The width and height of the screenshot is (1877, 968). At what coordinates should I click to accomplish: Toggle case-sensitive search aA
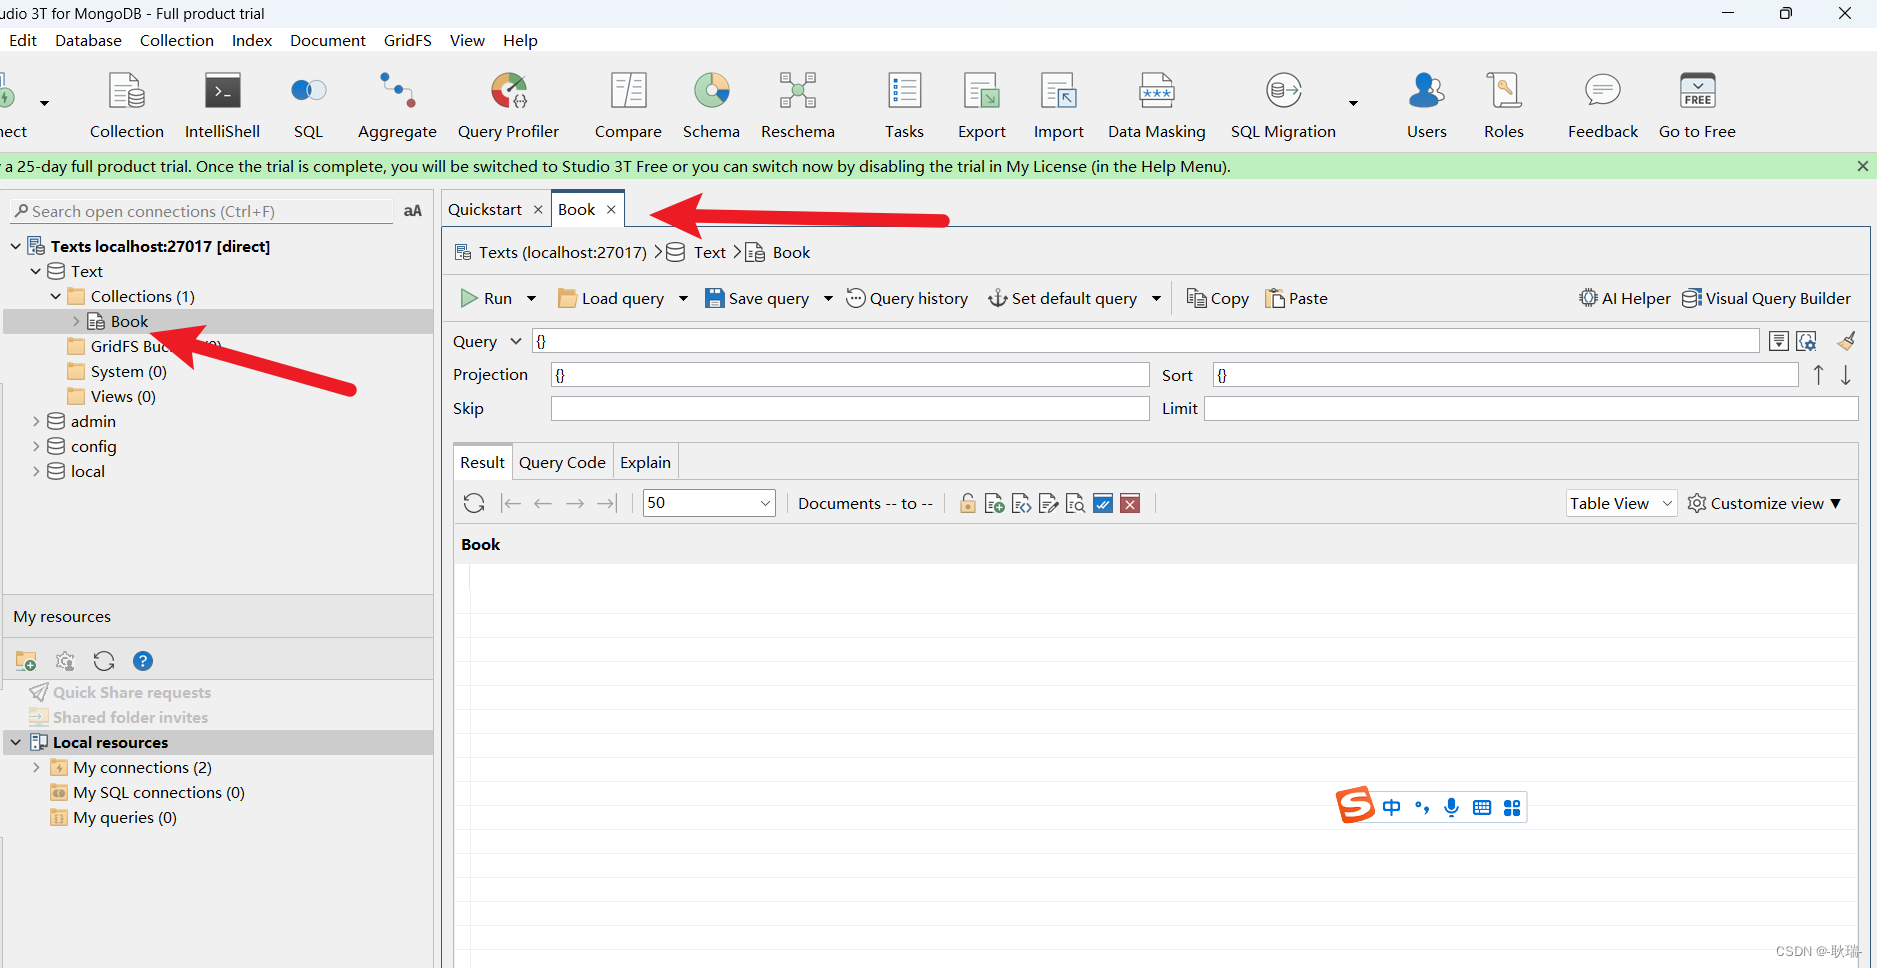(412, 211)
